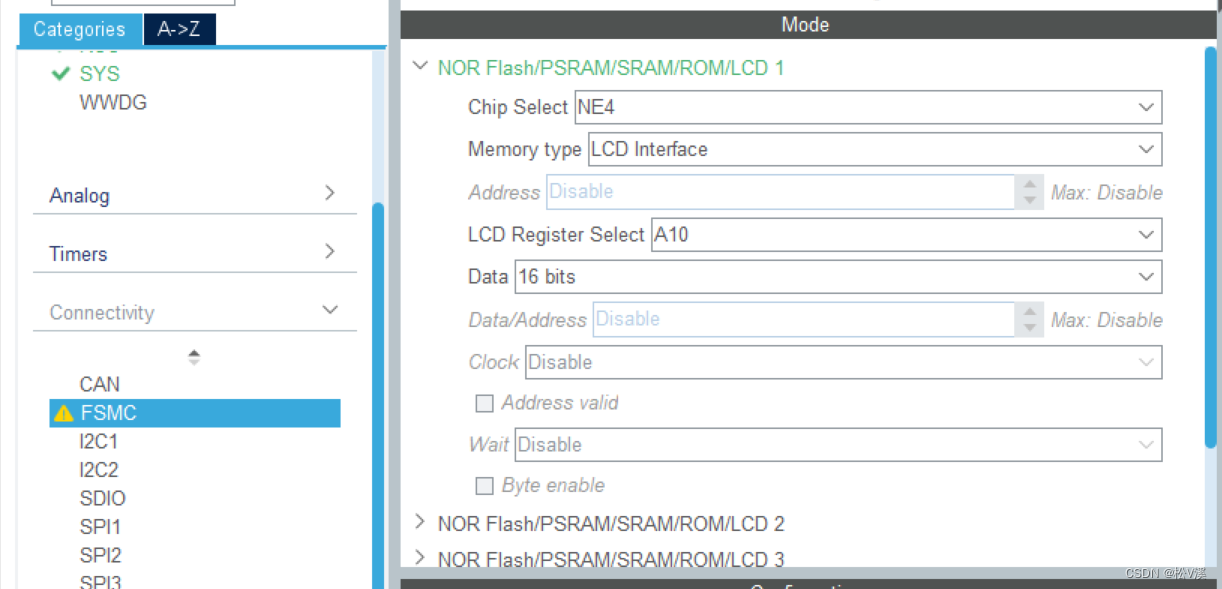Image resolution: width=1222 pixels, height=589 pixels.
Task: Enable the Address valid checkbox
Action: [485, 403]
